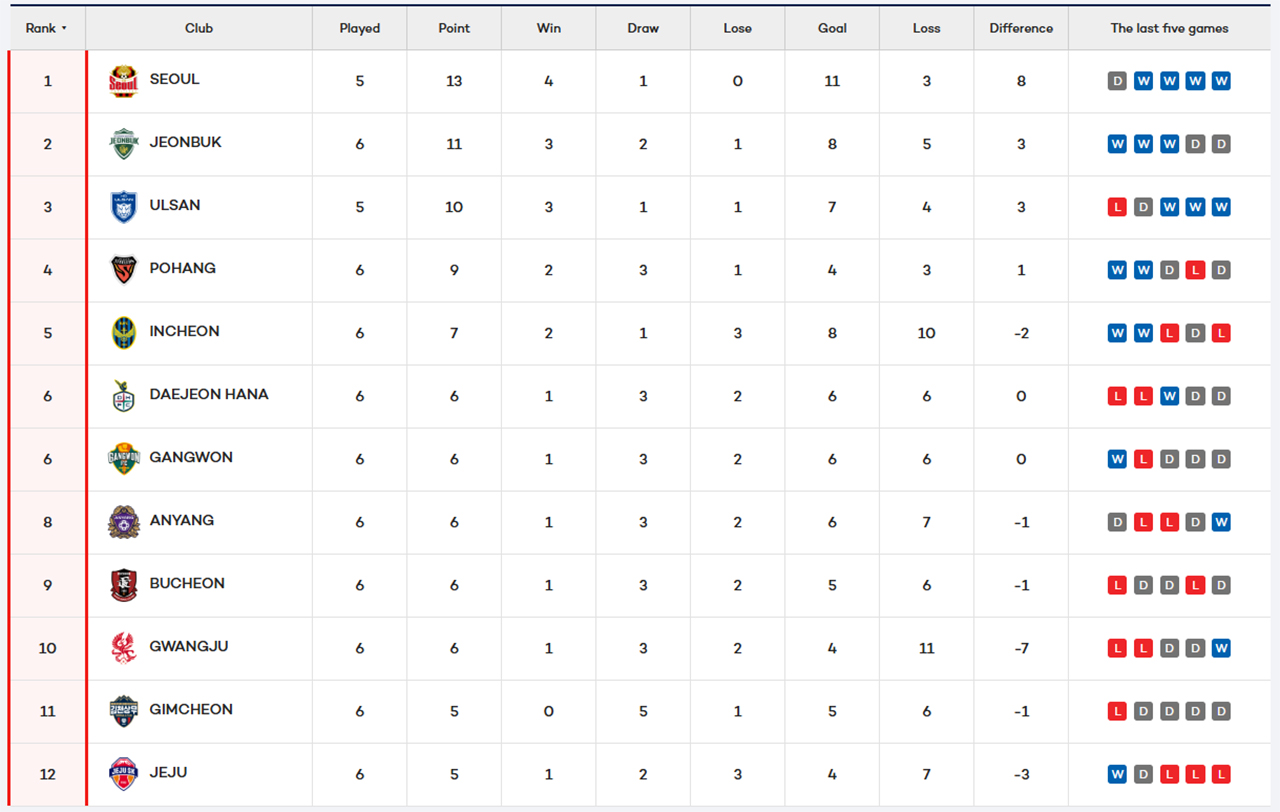Click the JEJU club name link
Image resolution: width=1280 pixels, height=812 pixels.
pos(168,772)
